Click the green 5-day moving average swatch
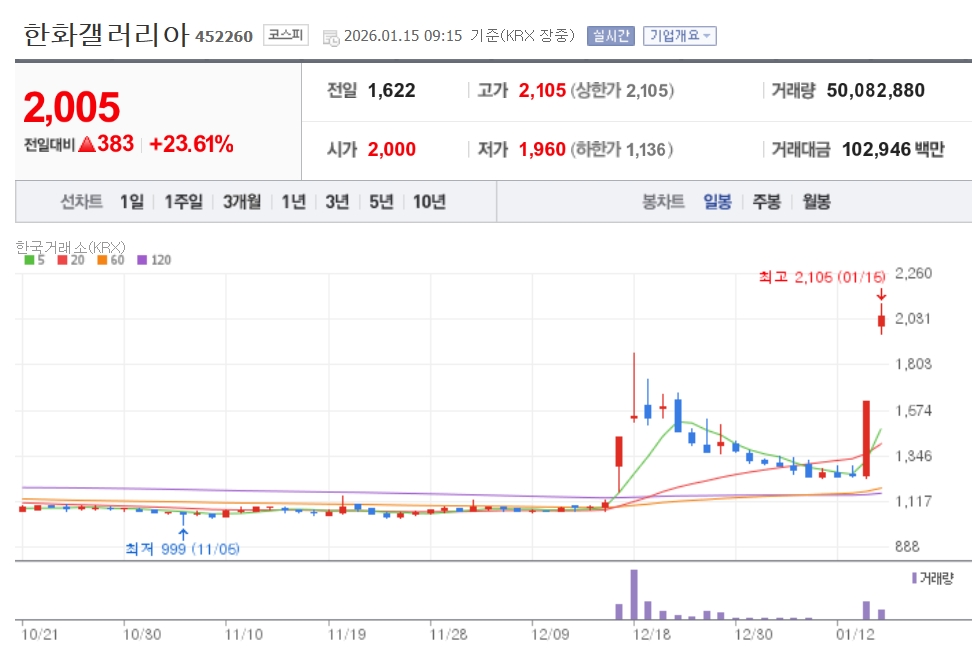Image resolution: width=972 pixels, height=664 pixels. click(x=29, y=260)
